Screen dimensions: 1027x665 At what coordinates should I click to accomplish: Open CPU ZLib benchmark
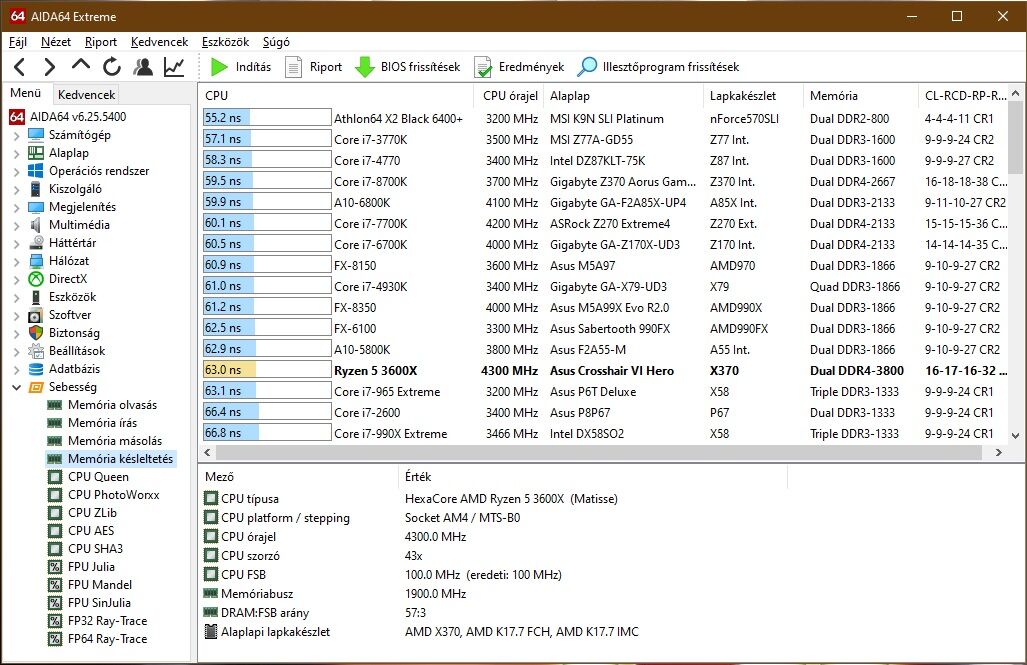pyautogui.click(x=92, y=513)
